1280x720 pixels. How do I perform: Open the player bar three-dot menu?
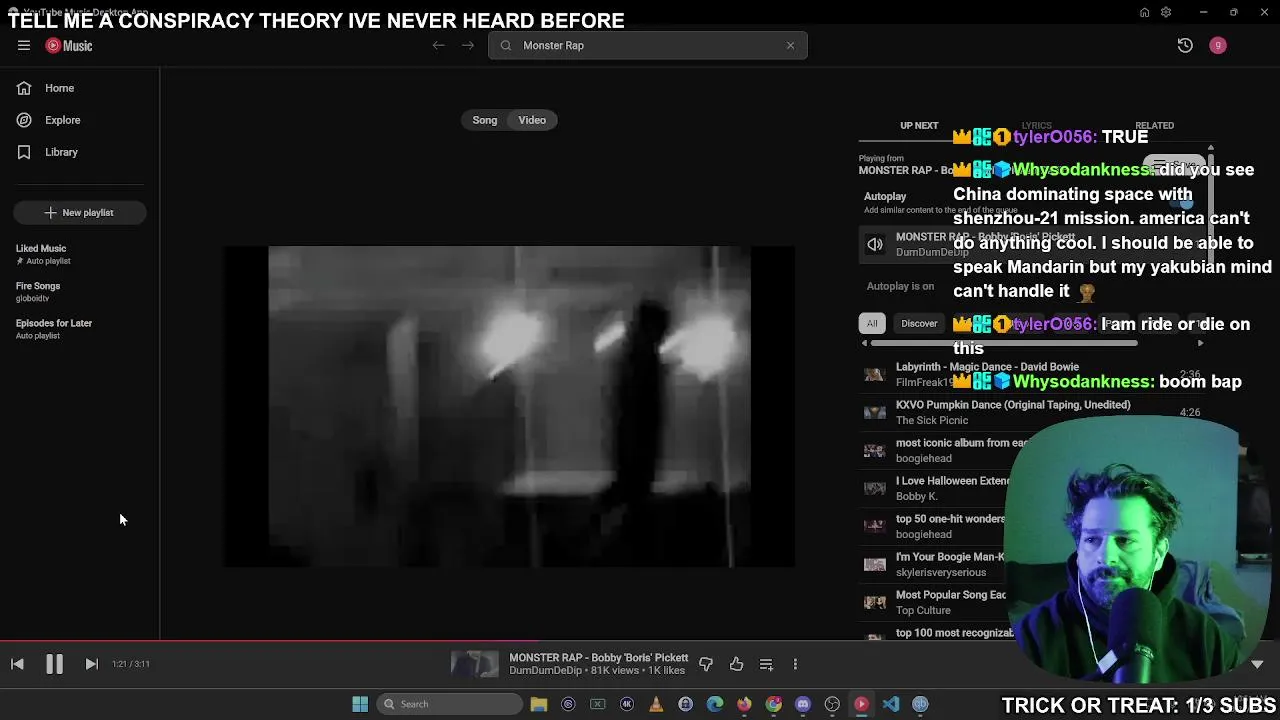795,664
